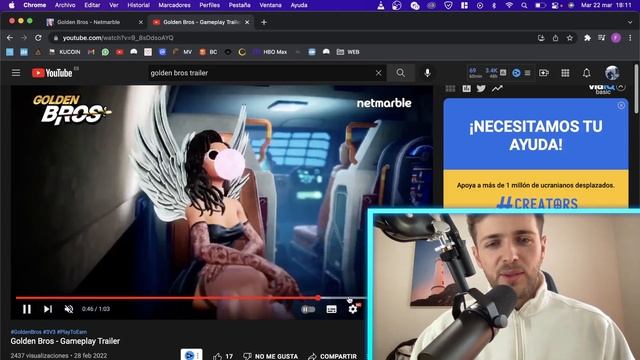640x360 pixels.
Task: Open YouTube hamburger guide menu
Action: (x=16, y=73)
